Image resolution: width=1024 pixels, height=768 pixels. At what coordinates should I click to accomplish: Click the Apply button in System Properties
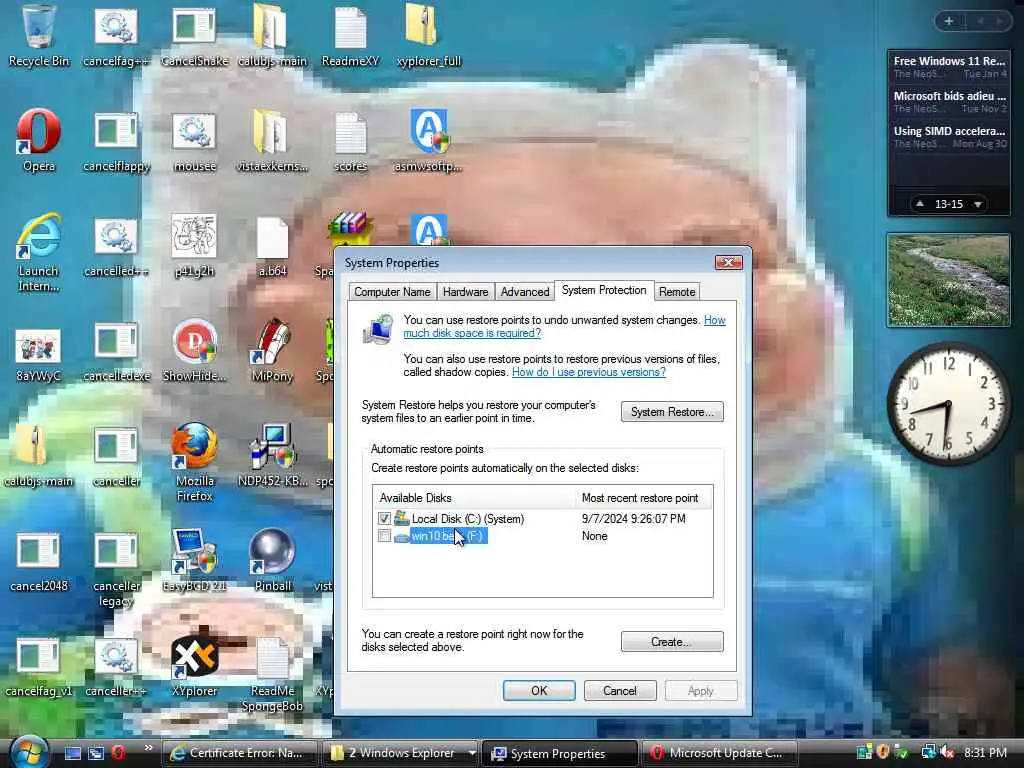(x=701, y=691)
